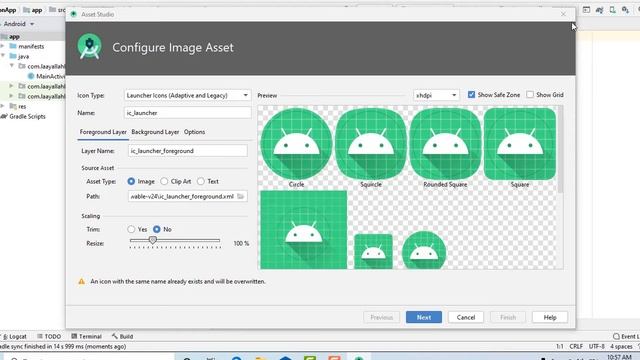The height and width of the screenshot is (360, 640).
Task: Click Asset Studio title bar icon
Action: coord(74,14)
